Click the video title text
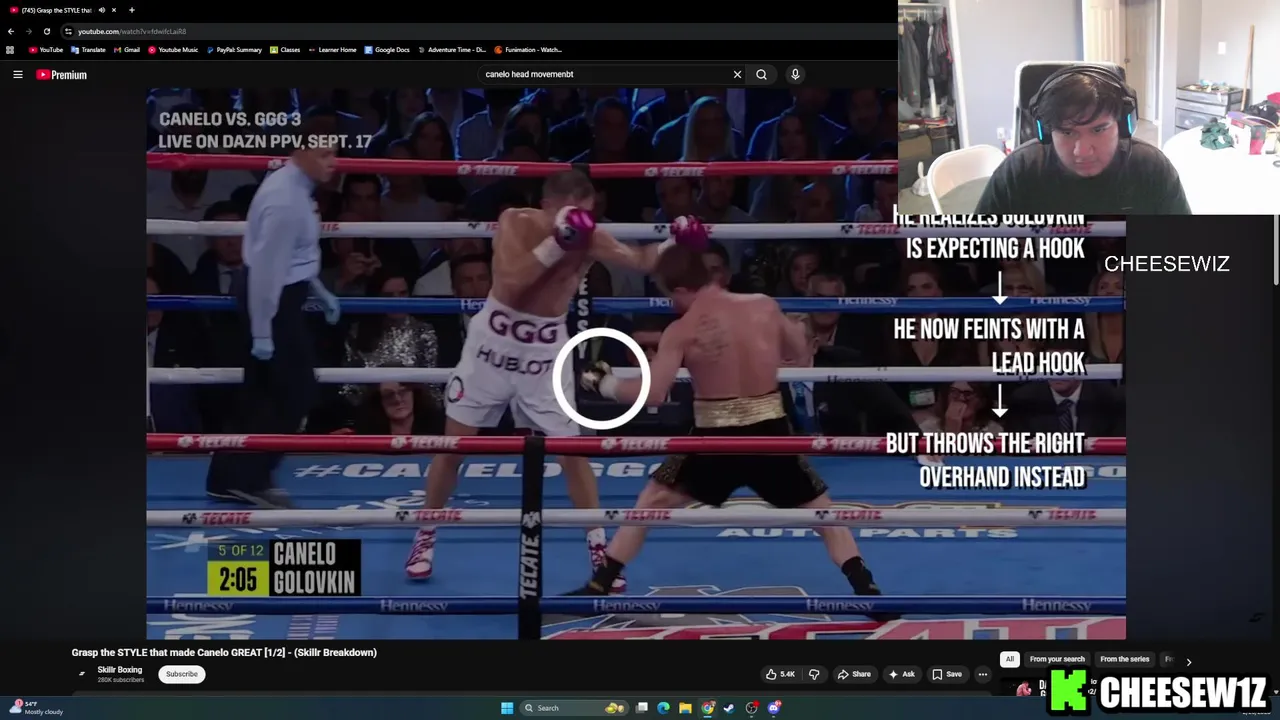The width and height of the screenshot is (1280, 720). 224,652
